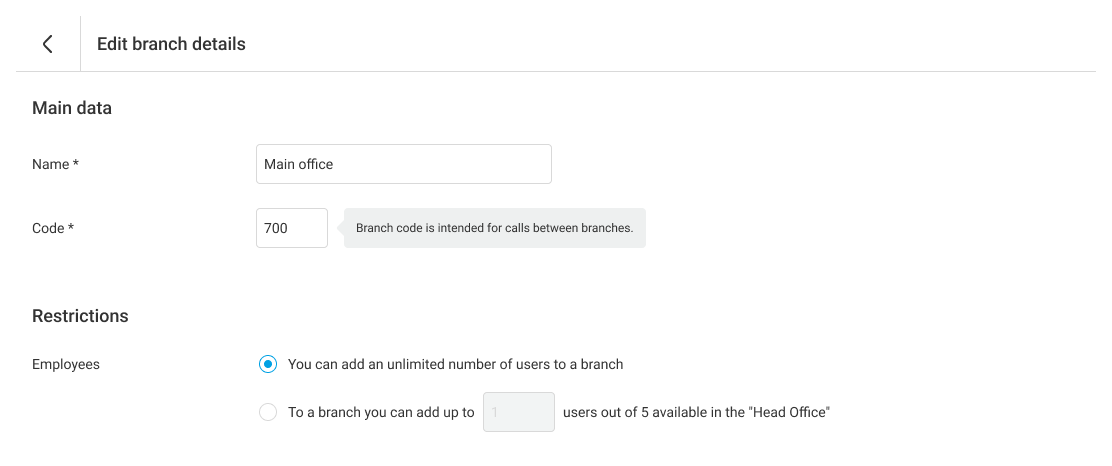Click the Code input field
Image resolution: width=1112 pixels, height=466 pixels.
pos(291,228)
